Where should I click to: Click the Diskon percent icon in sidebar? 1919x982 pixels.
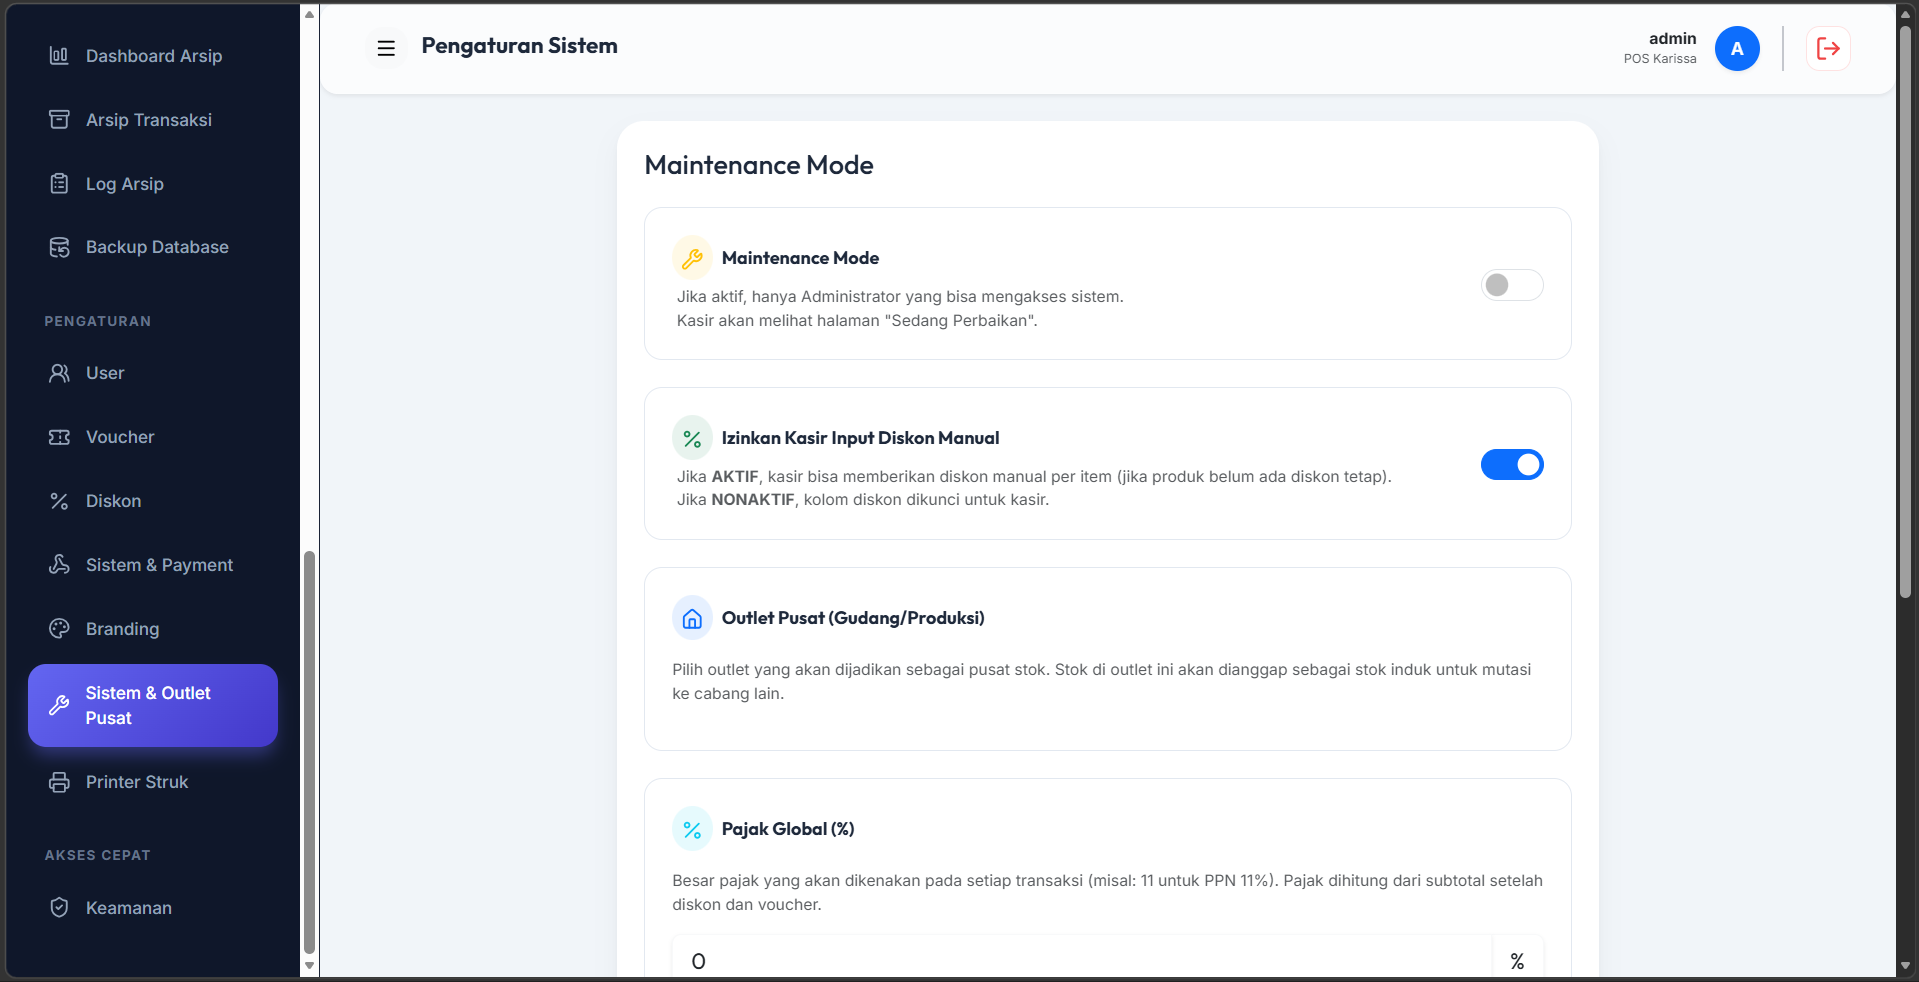[59, 501]
